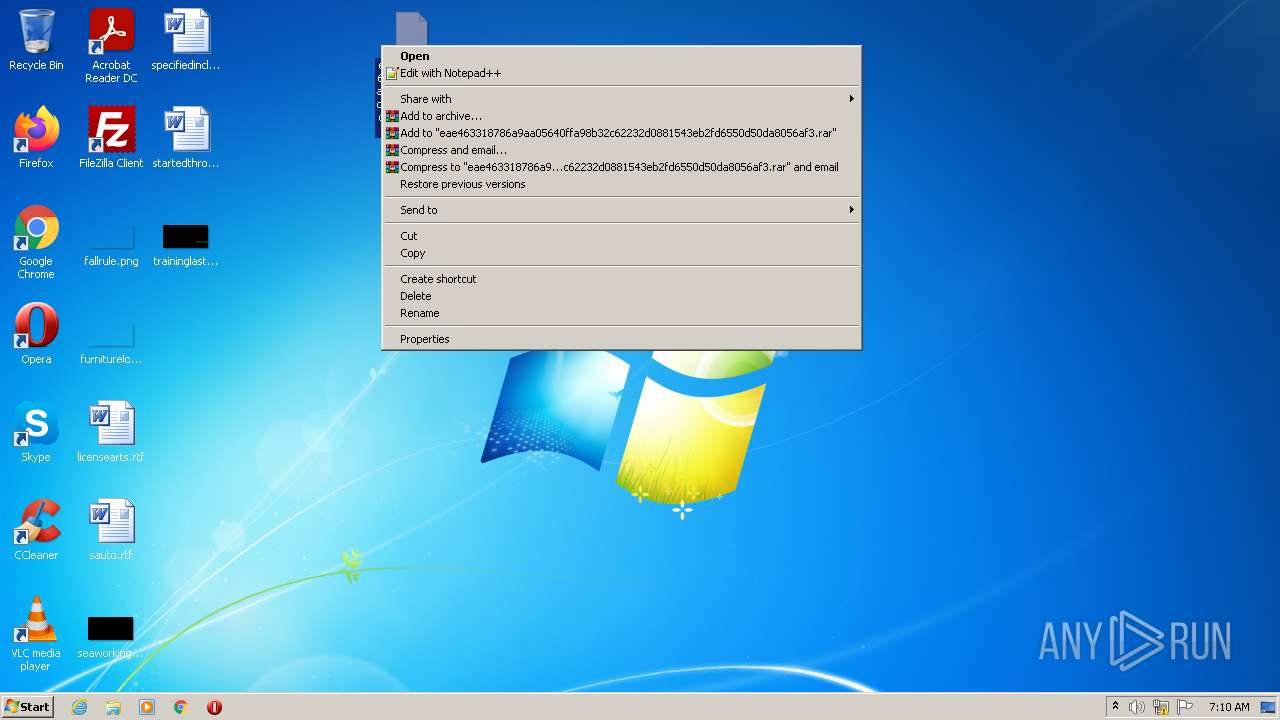Viewport: 1280px width, 720px height.
Task: Select Restore previous versions
Action: pyautogui.click(x=621, y=184)
